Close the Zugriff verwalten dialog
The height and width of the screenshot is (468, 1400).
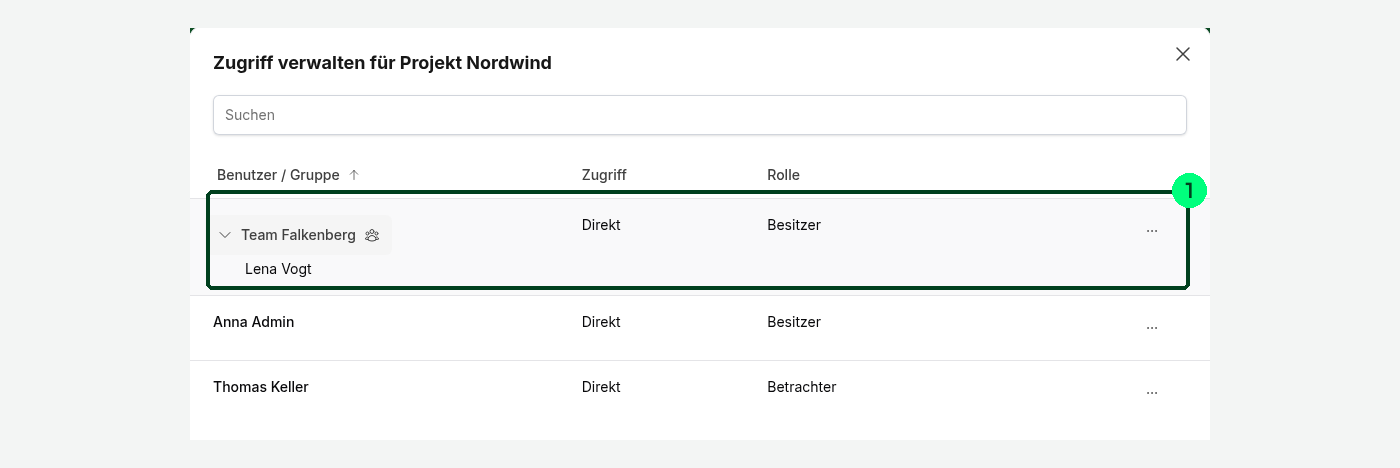(x=1183, y=54)
